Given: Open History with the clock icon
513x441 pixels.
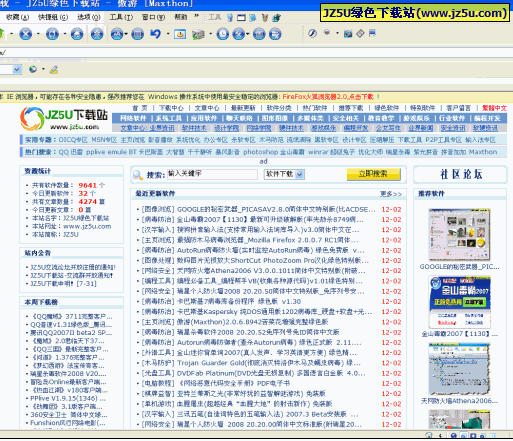Looking at the screenshot, I should pos(223,34).
